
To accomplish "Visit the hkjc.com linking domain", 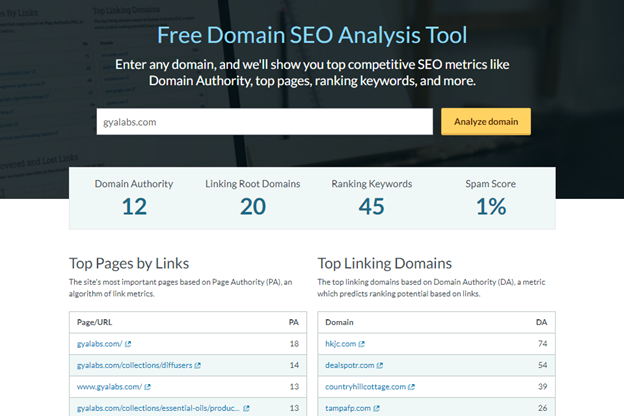I will [x=341, y=344].
